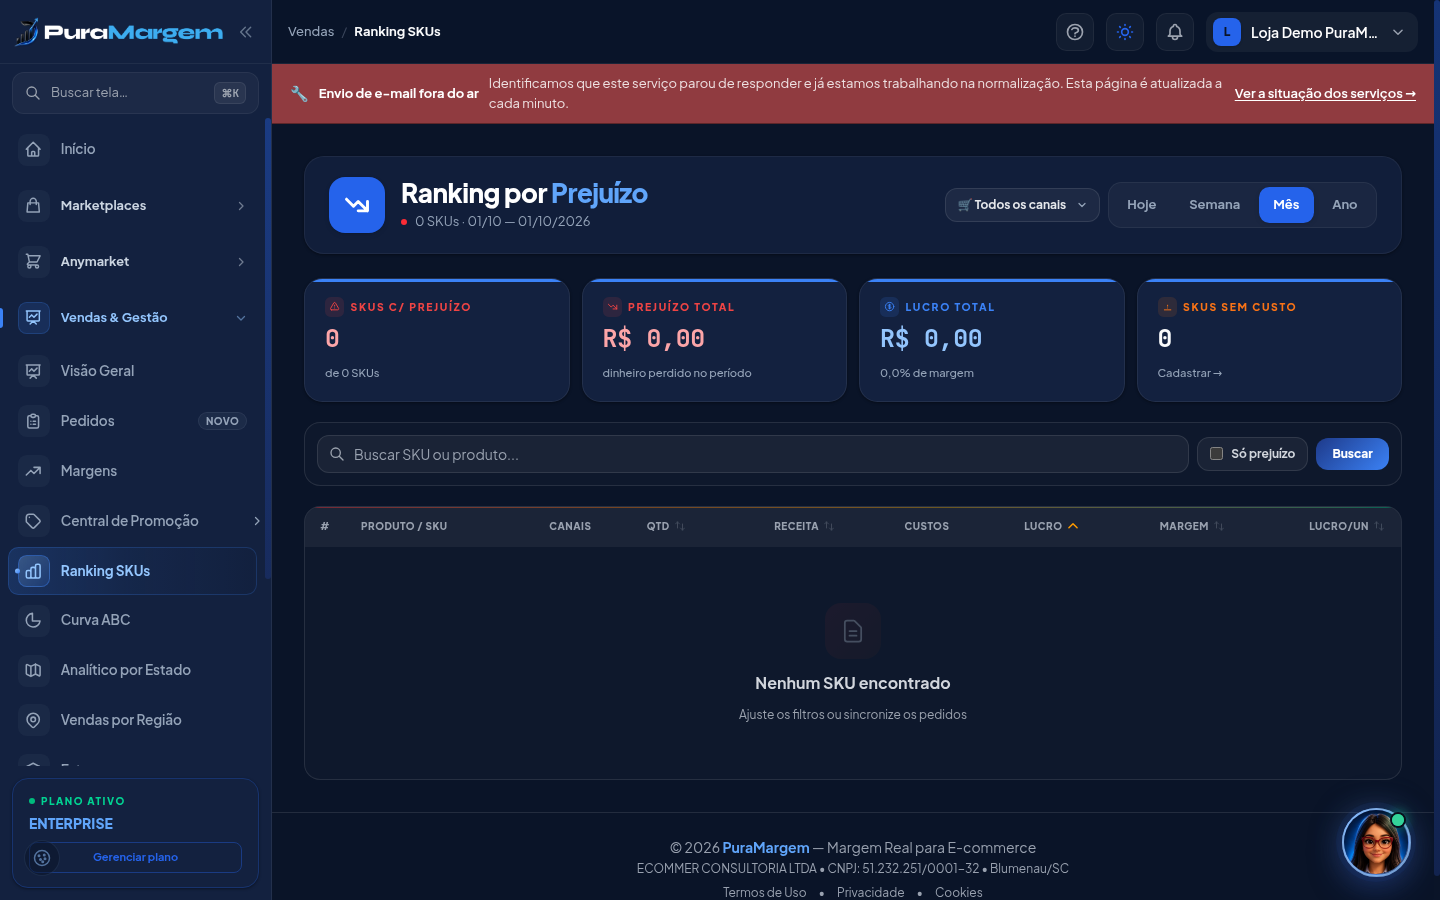Collapse the sidebar with the double-chevron icon

coord(246,32)
